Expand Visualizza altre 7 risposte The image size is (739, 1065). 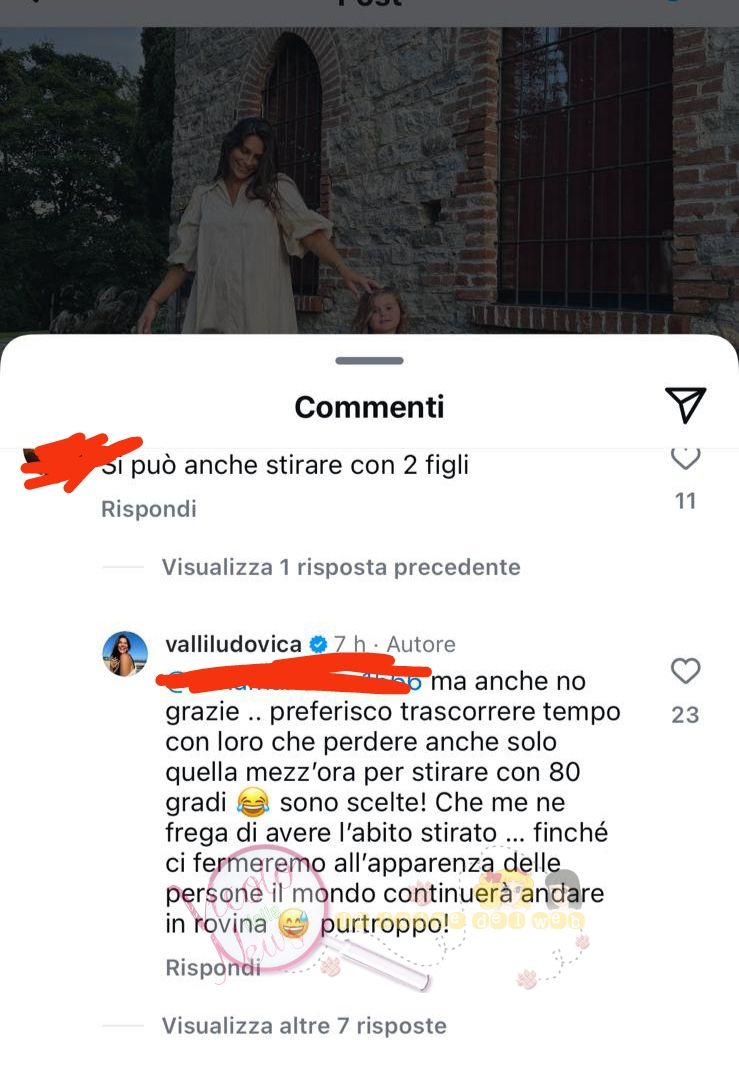click(304, 1026)
